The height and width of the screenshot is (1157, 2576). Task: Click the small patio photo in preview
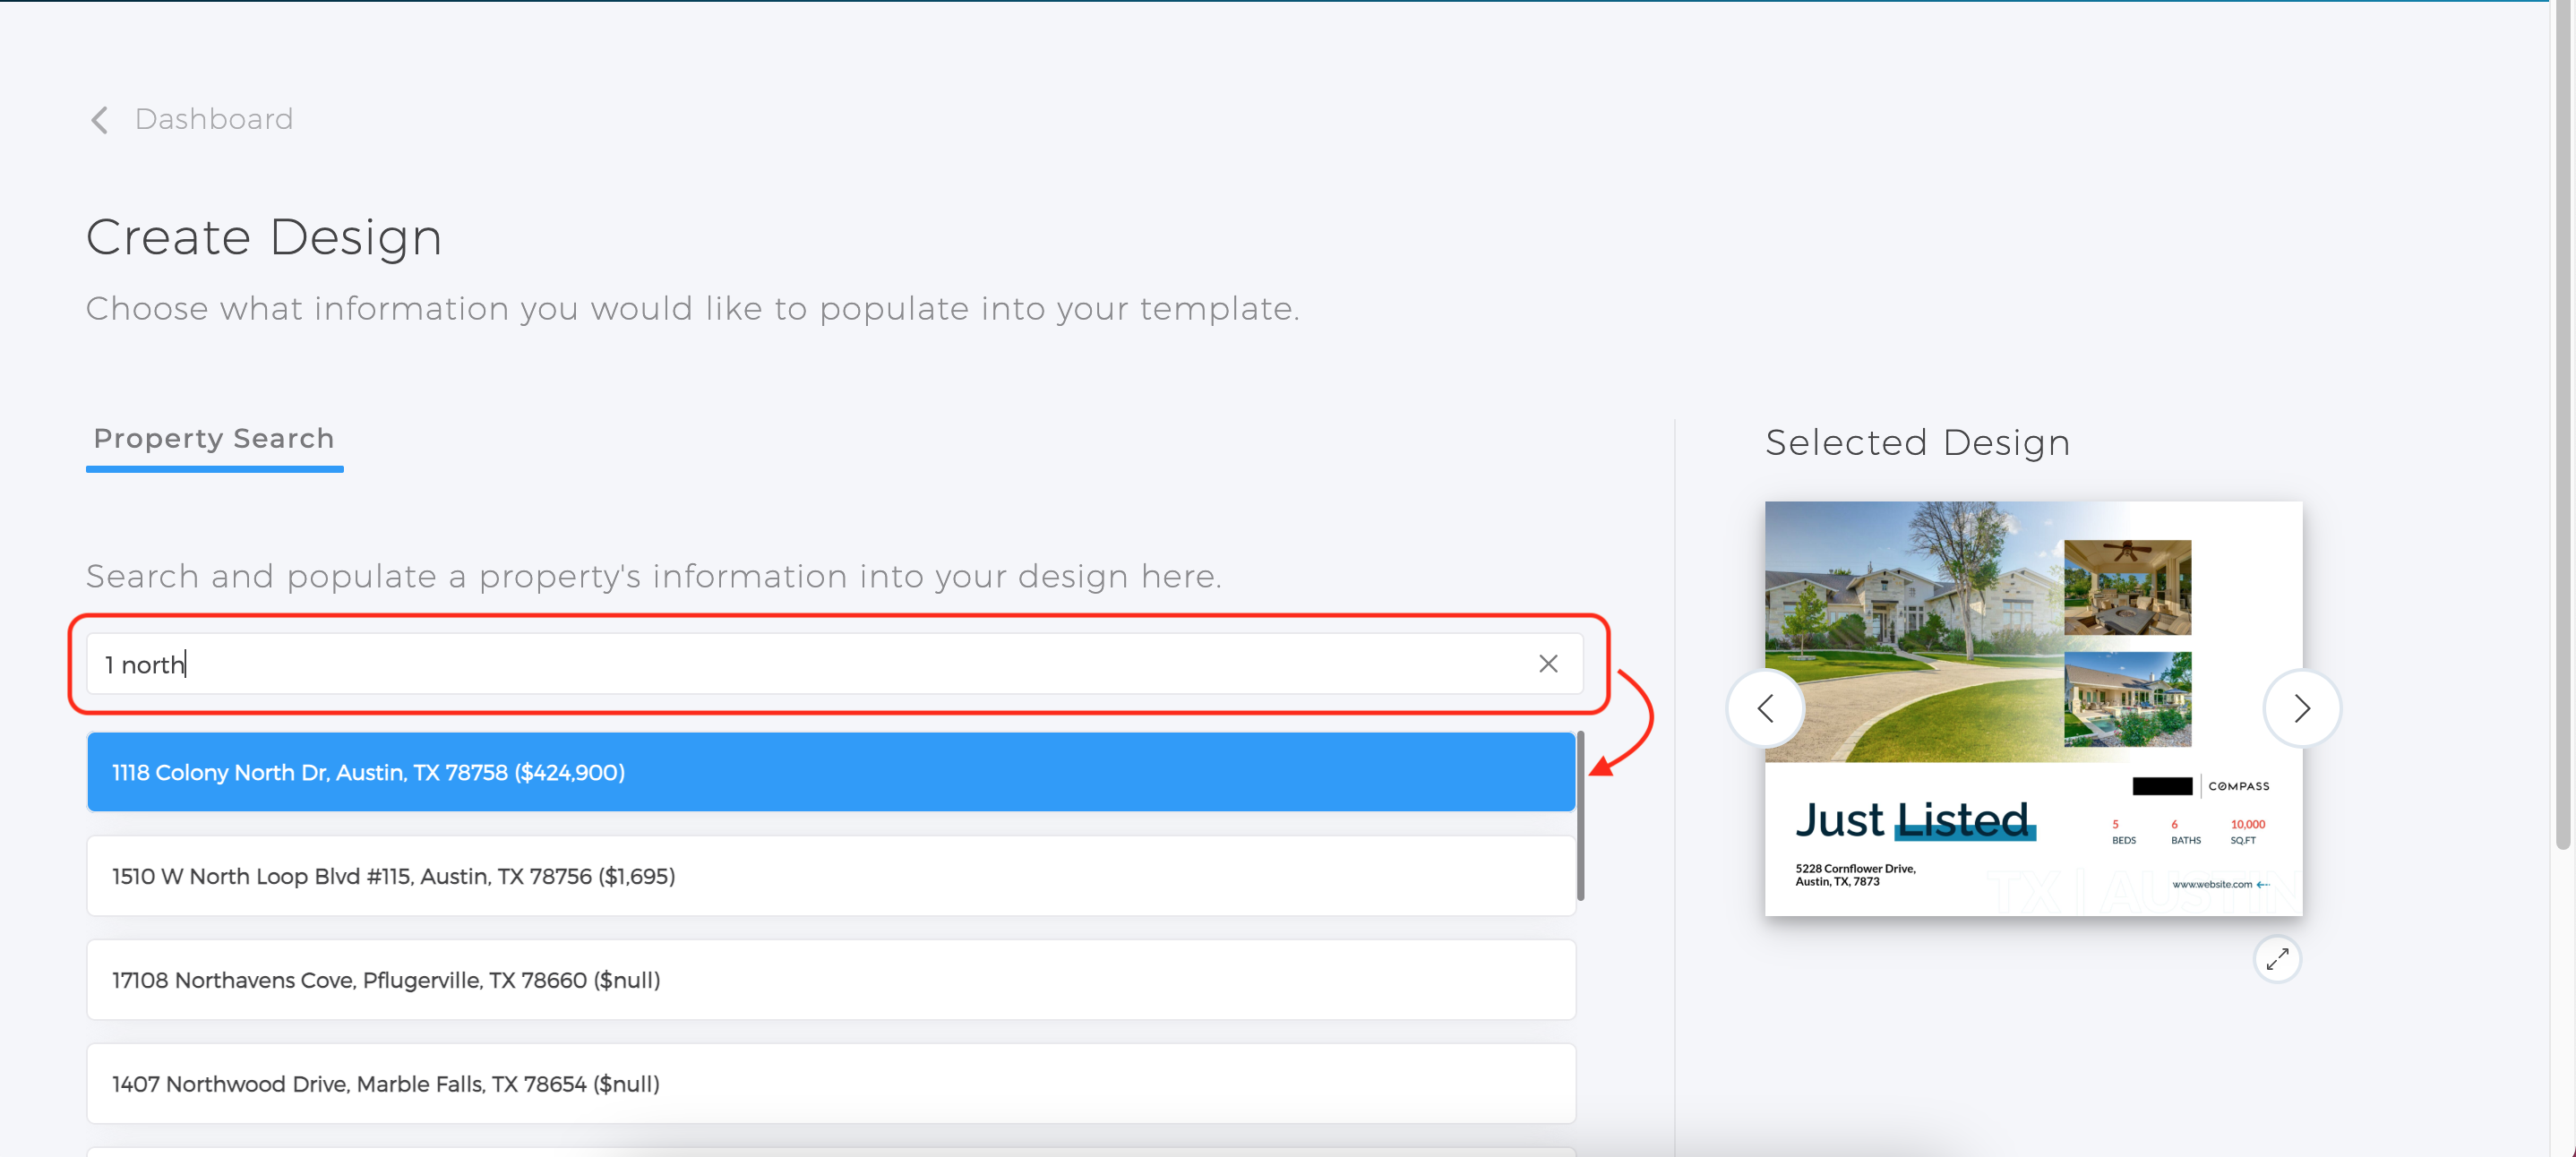click(2127, 588)
